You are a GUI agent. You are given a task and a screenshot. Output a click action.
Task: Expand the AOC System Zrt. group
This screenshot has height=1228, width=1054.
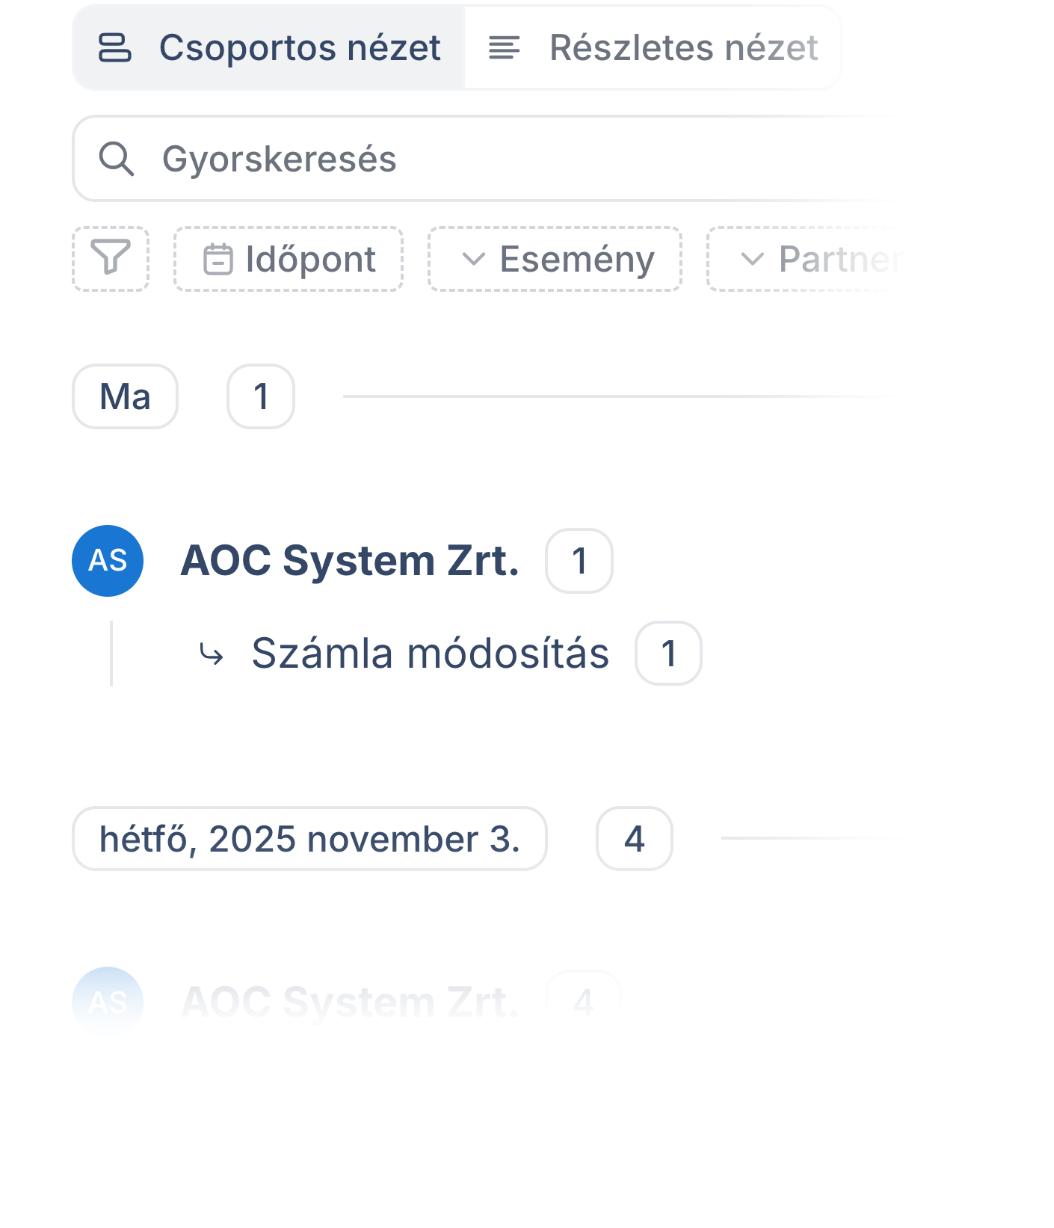pyautogui.click(x=349, y=561)
